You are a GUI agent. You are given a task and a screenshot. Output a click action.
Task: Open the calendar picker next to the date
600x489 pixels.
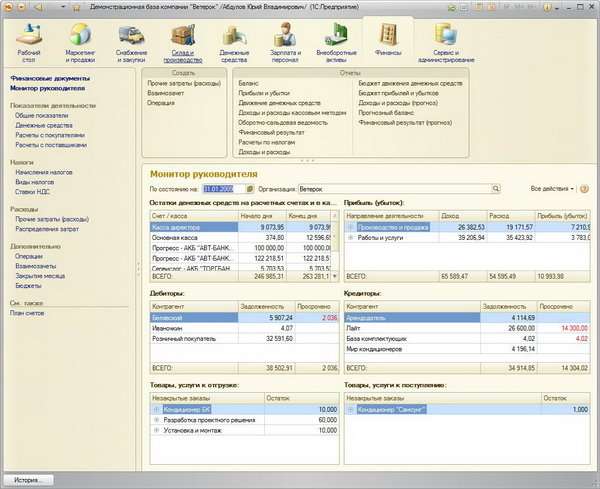coord(249,189)
